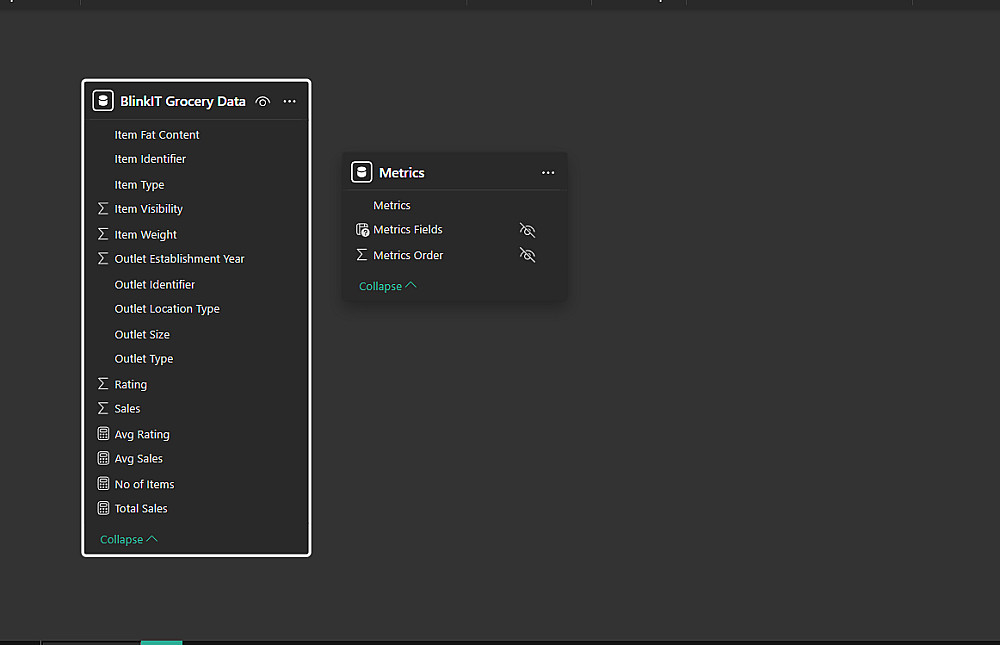This screenshot has width=1000, height=645.
Task: Select the Item Identifier field
Action: coord(150,159)
